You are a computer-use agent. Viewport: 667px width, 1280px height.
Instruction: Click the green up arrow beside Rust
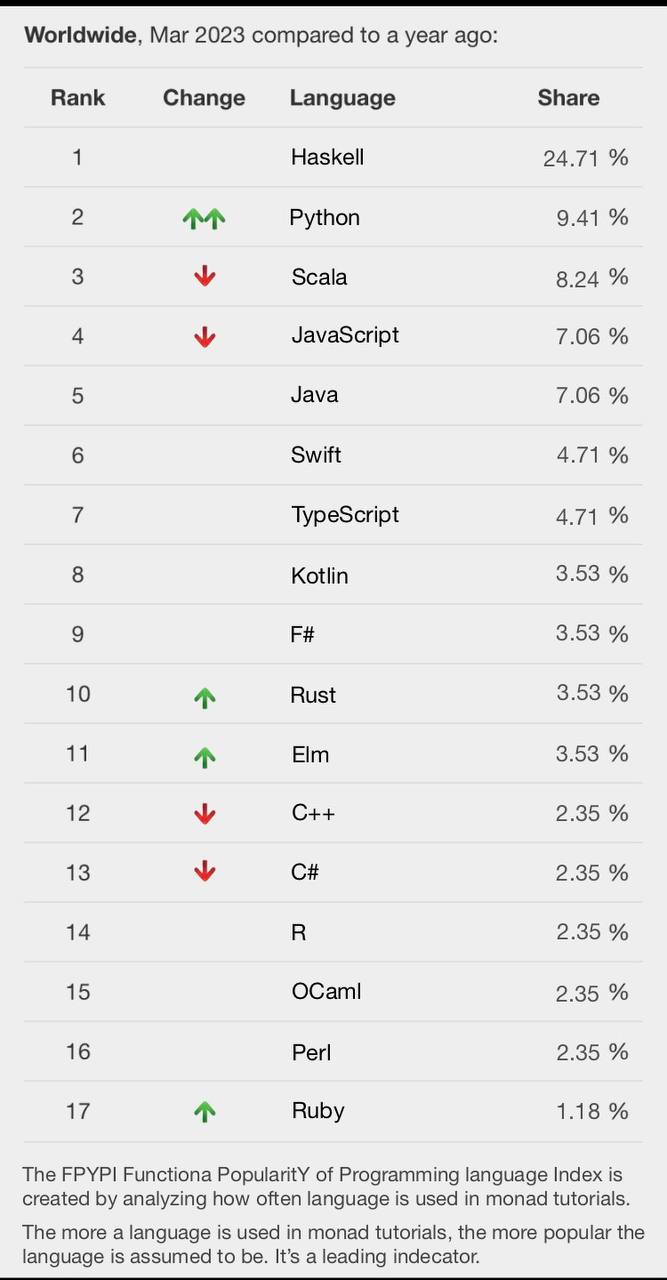point(204,698)
